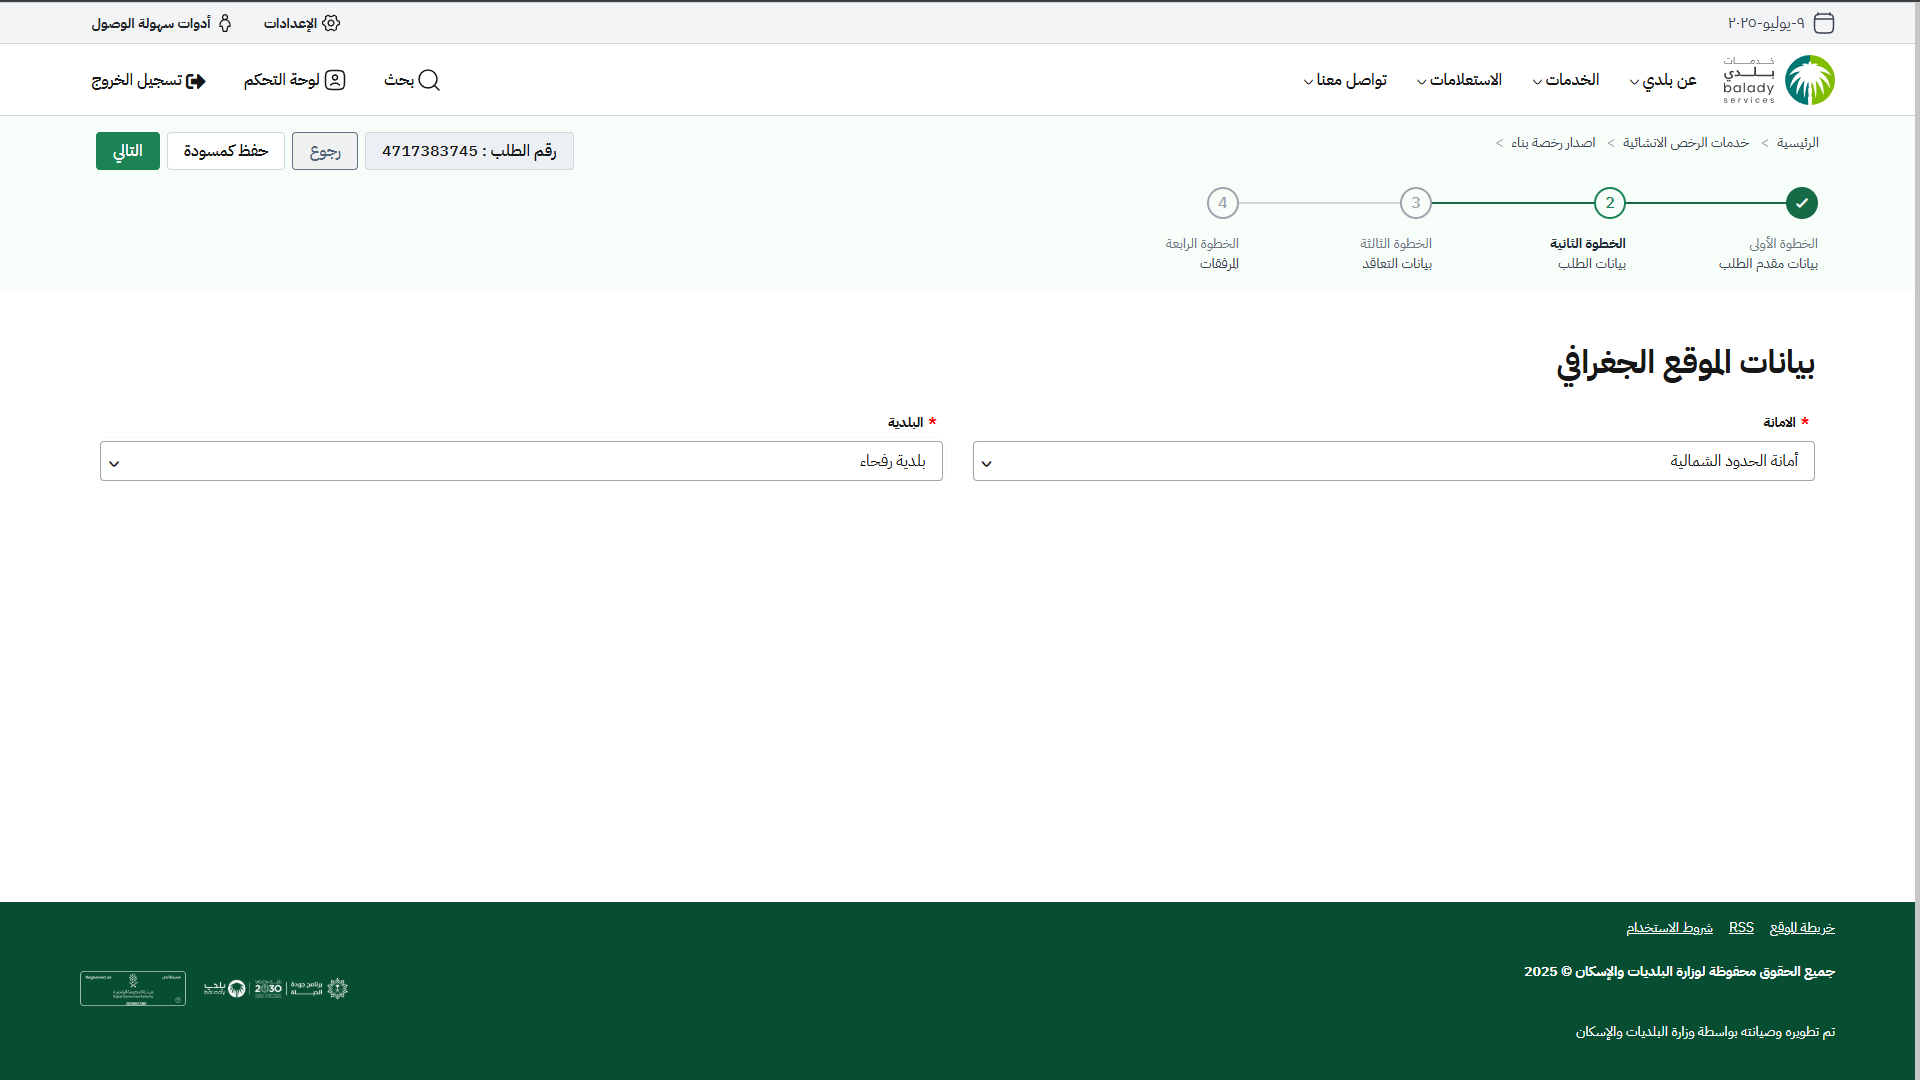Click the completed step one checkmark circle
This screenshot has width=1920, height=1080.
[x=1801, y=203]
